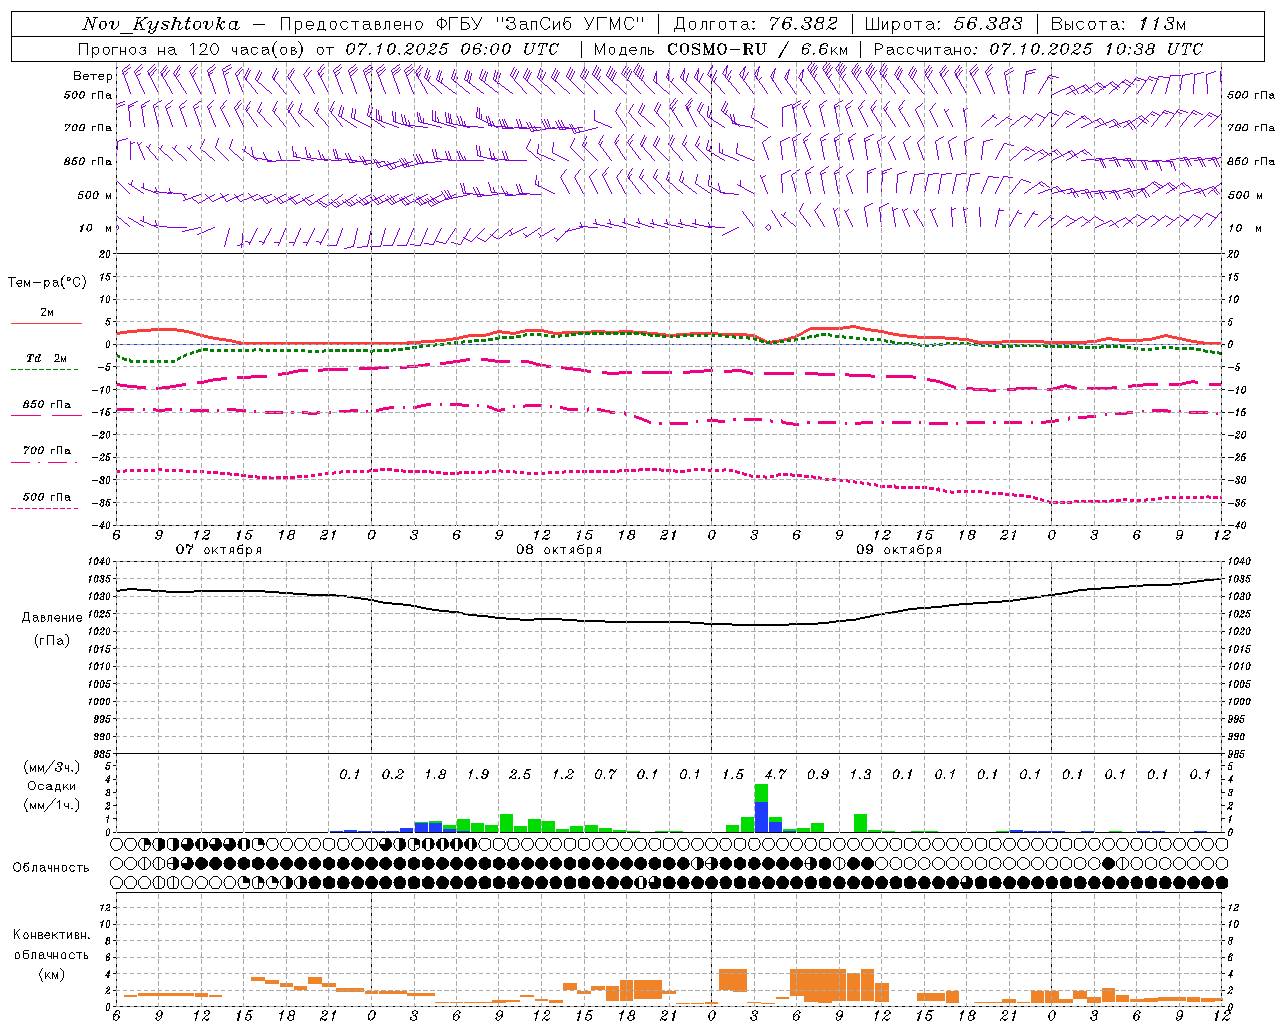Viewport: 1280px width, 1024px height.
Task: Click the 0.7 precipitation total value
Action: (x=605, y=775)
